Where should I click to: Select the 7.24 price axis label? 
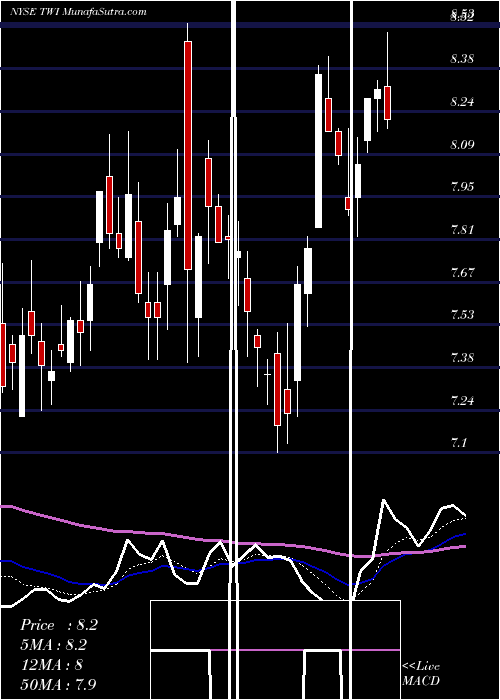[462, 400]
